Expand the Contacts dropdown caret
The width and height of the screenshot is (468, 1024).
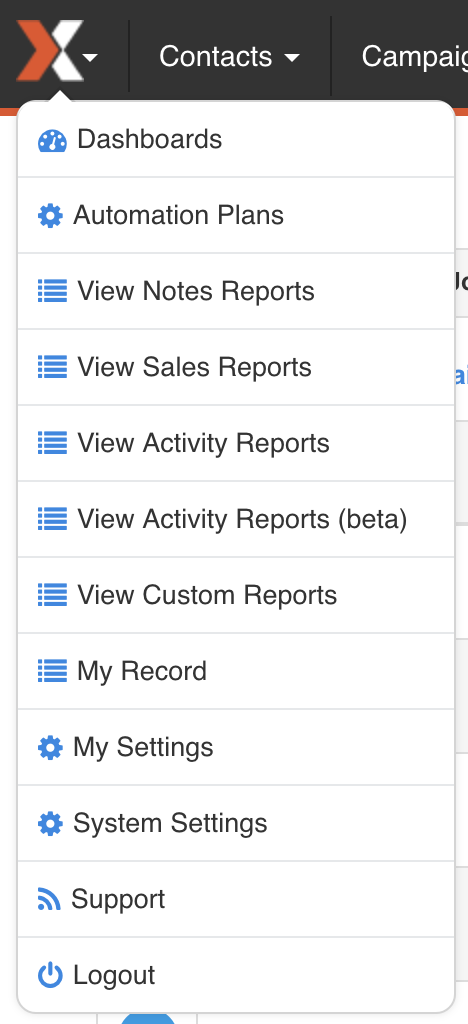click(292, 57)
